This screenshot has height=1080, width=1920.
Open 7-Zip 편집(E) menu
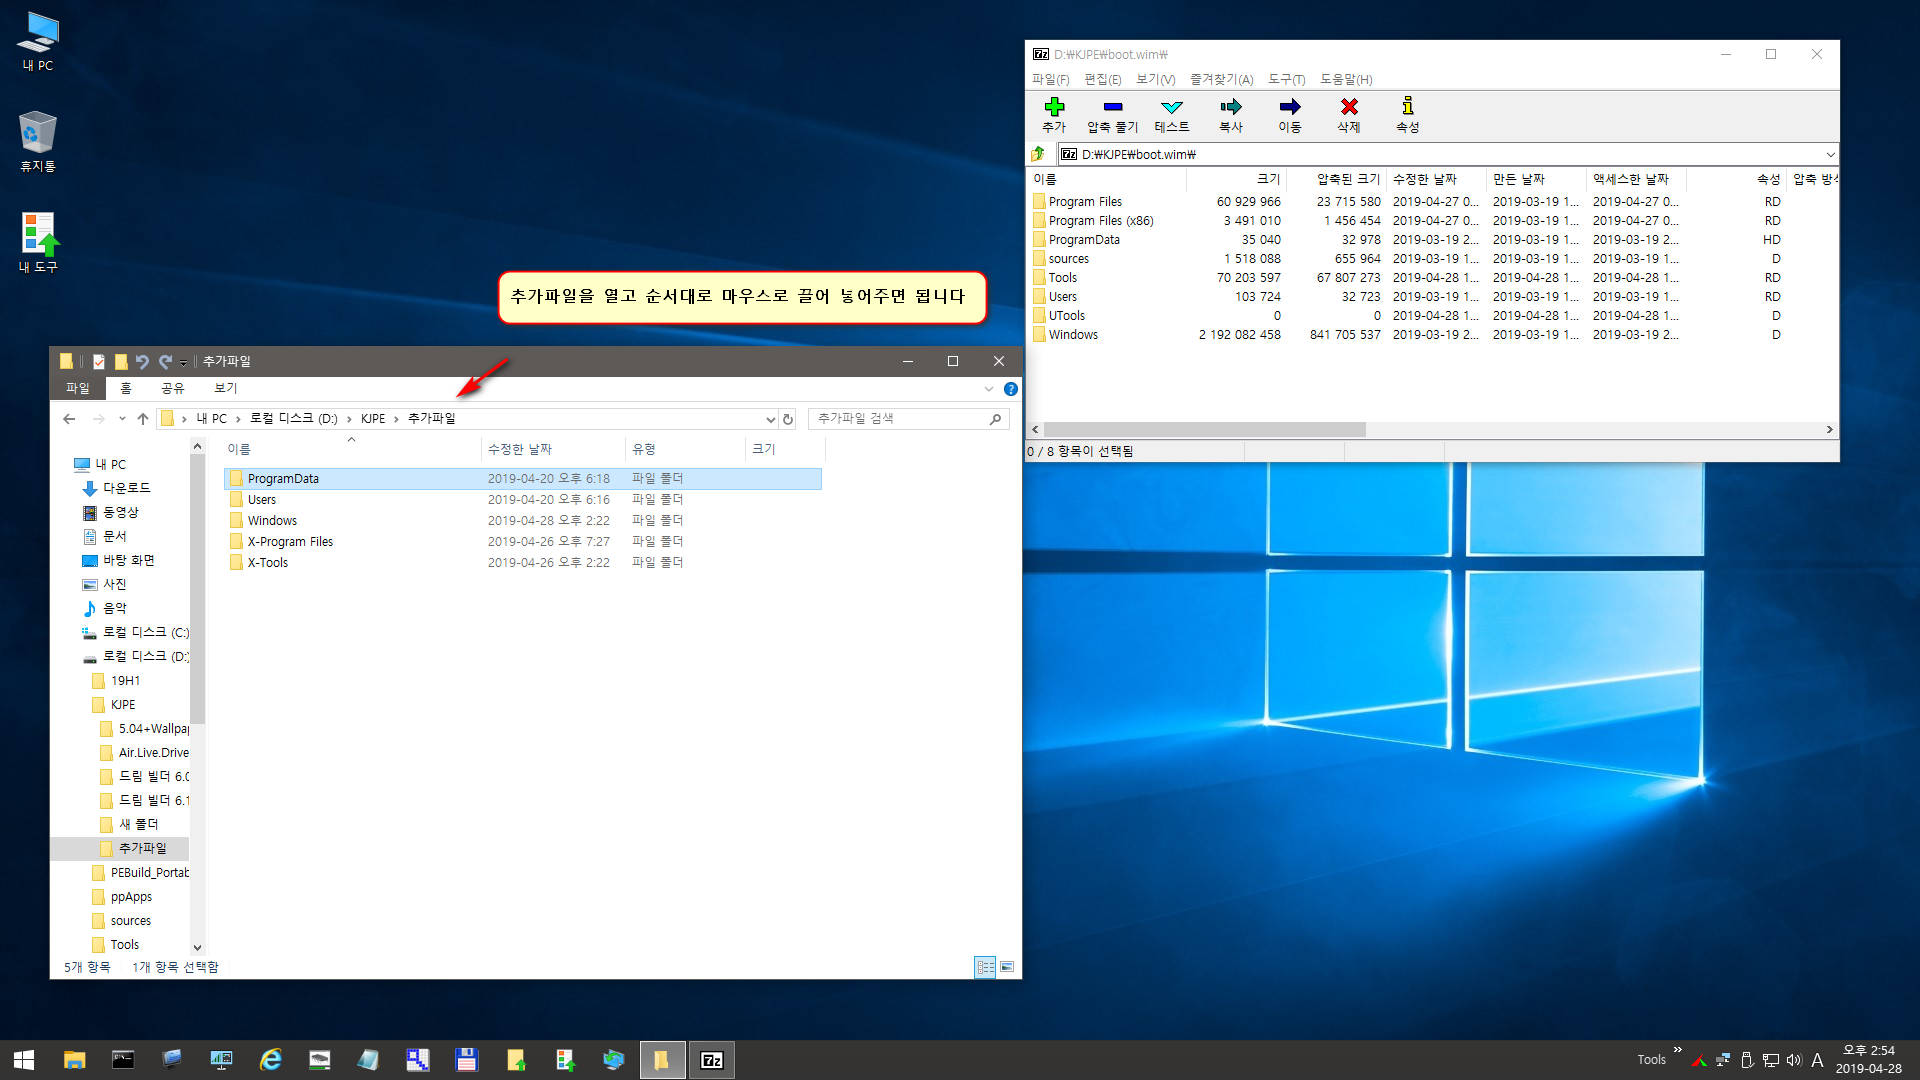coord(1102,79)
